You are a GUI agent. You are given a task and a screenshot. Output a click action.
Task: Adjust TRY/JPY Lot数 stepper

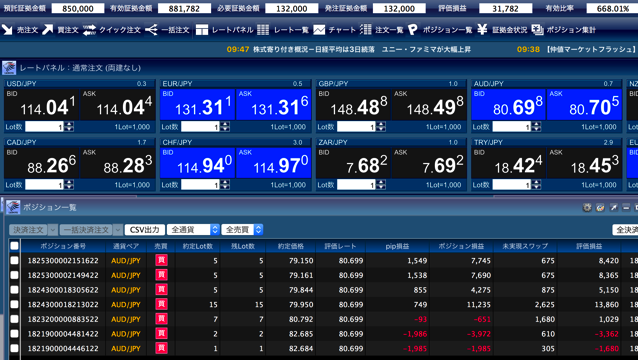[x=536, y=185]
